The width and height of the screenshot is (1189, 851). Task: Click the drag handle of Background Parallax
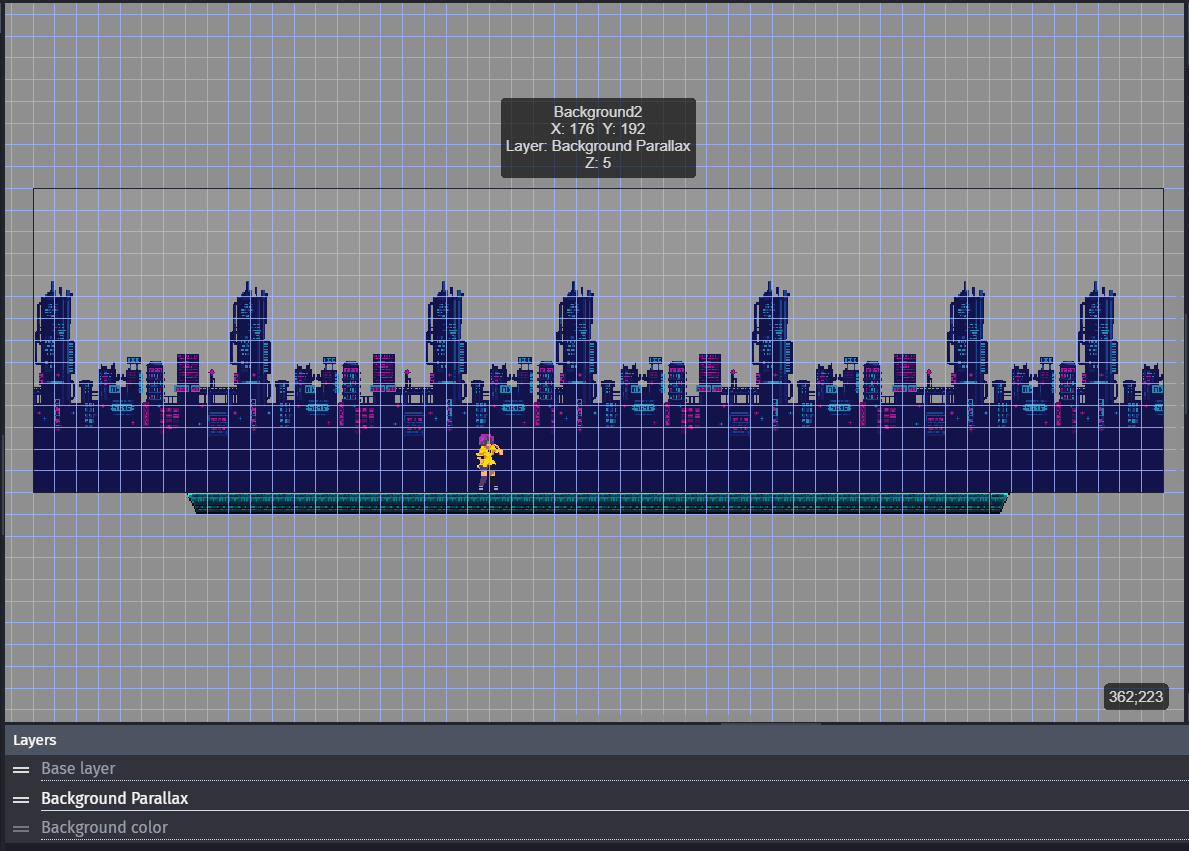coord(21,799)
